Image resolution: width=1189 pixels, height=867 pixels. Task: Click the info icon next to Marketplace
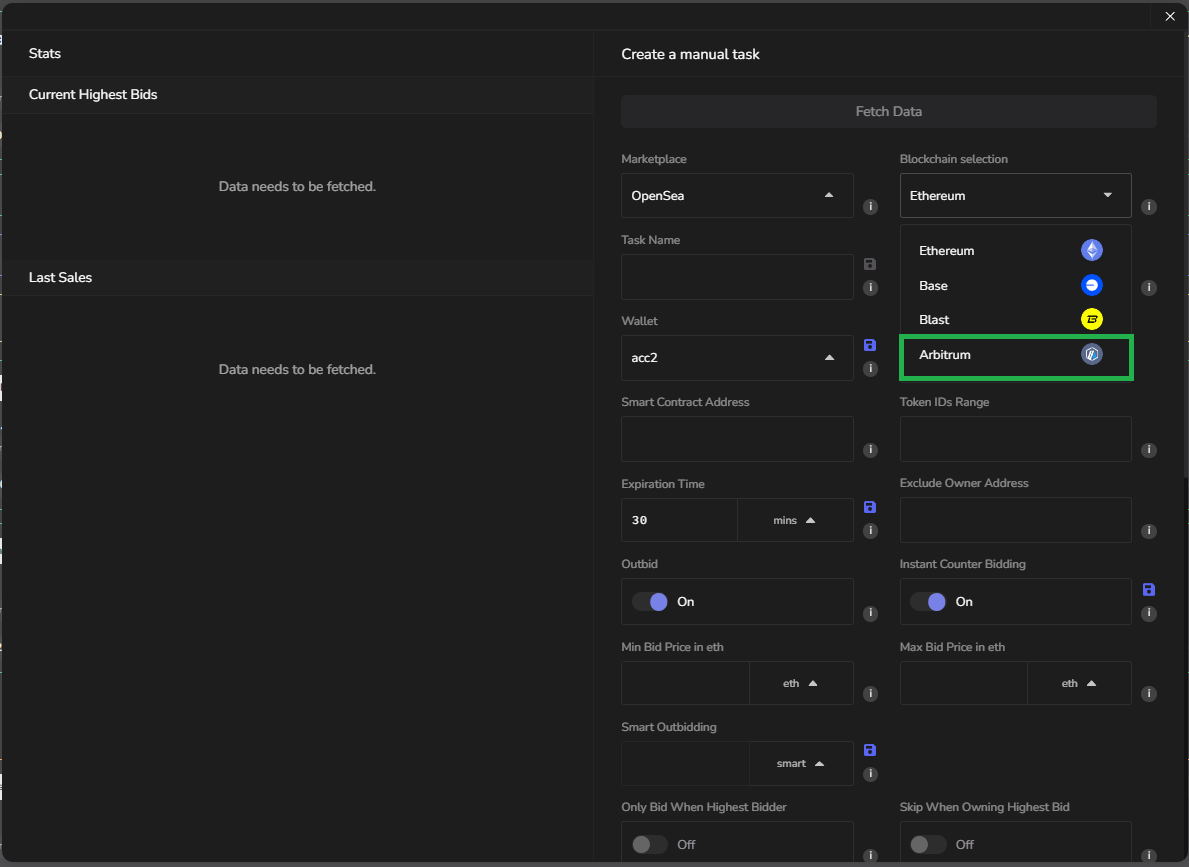(870, 207)
